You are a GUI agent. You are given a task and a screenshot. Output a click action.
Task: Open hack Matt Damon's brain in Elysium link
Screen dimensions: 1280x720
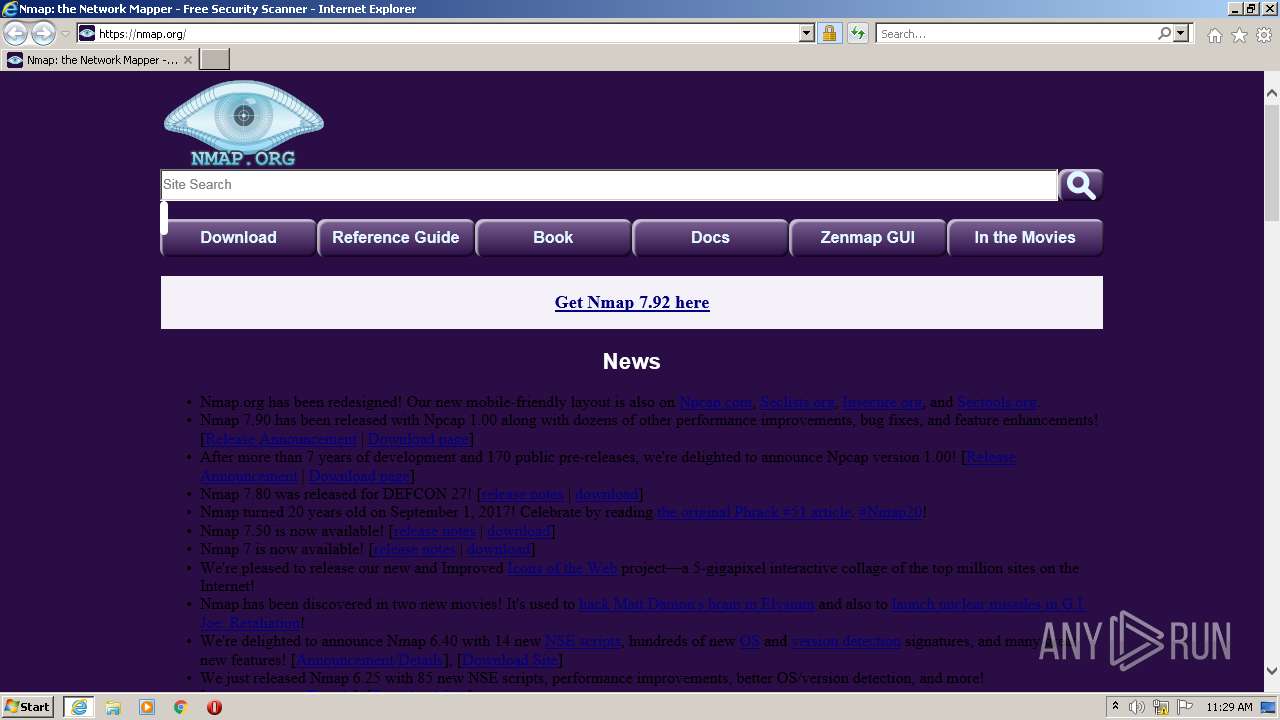pos(696,605)
